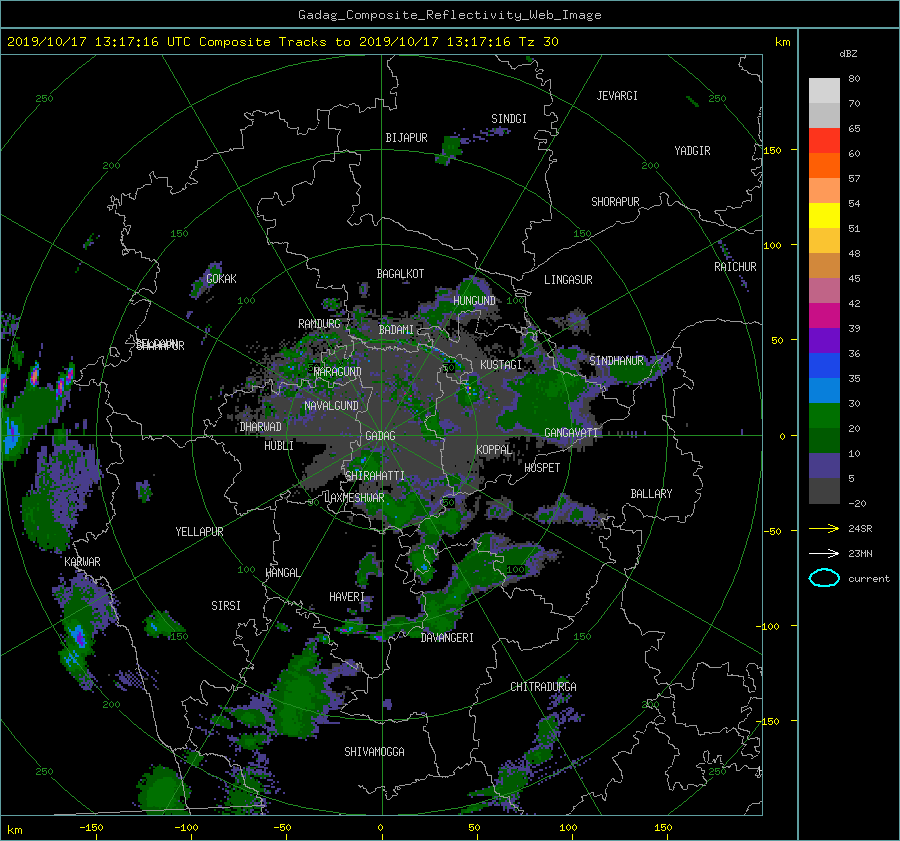Viewport: 900px width, 841px height.
Task: Click the '24SR' legend text
Action: (x=860, y=528)
